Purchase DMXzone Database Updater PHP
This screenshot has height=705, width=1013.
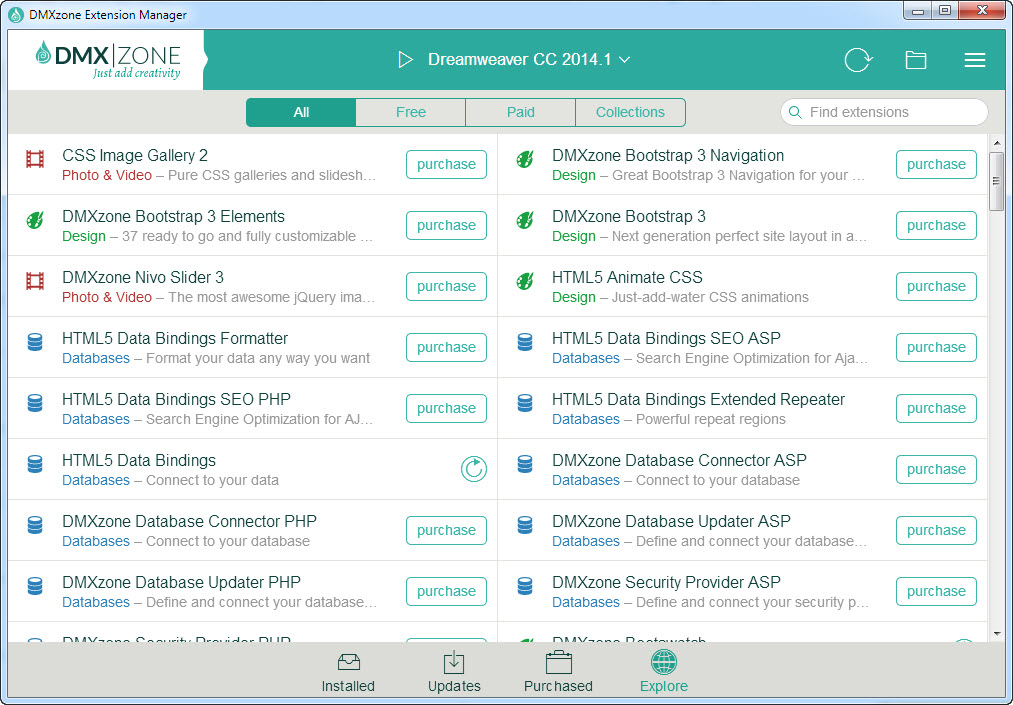tap(446, 591)
